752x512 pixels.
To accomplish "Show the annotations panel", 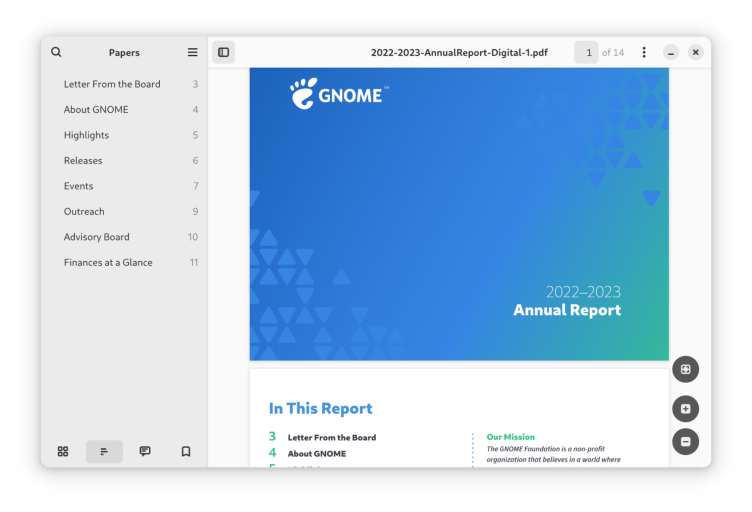I will click(145, 452).
